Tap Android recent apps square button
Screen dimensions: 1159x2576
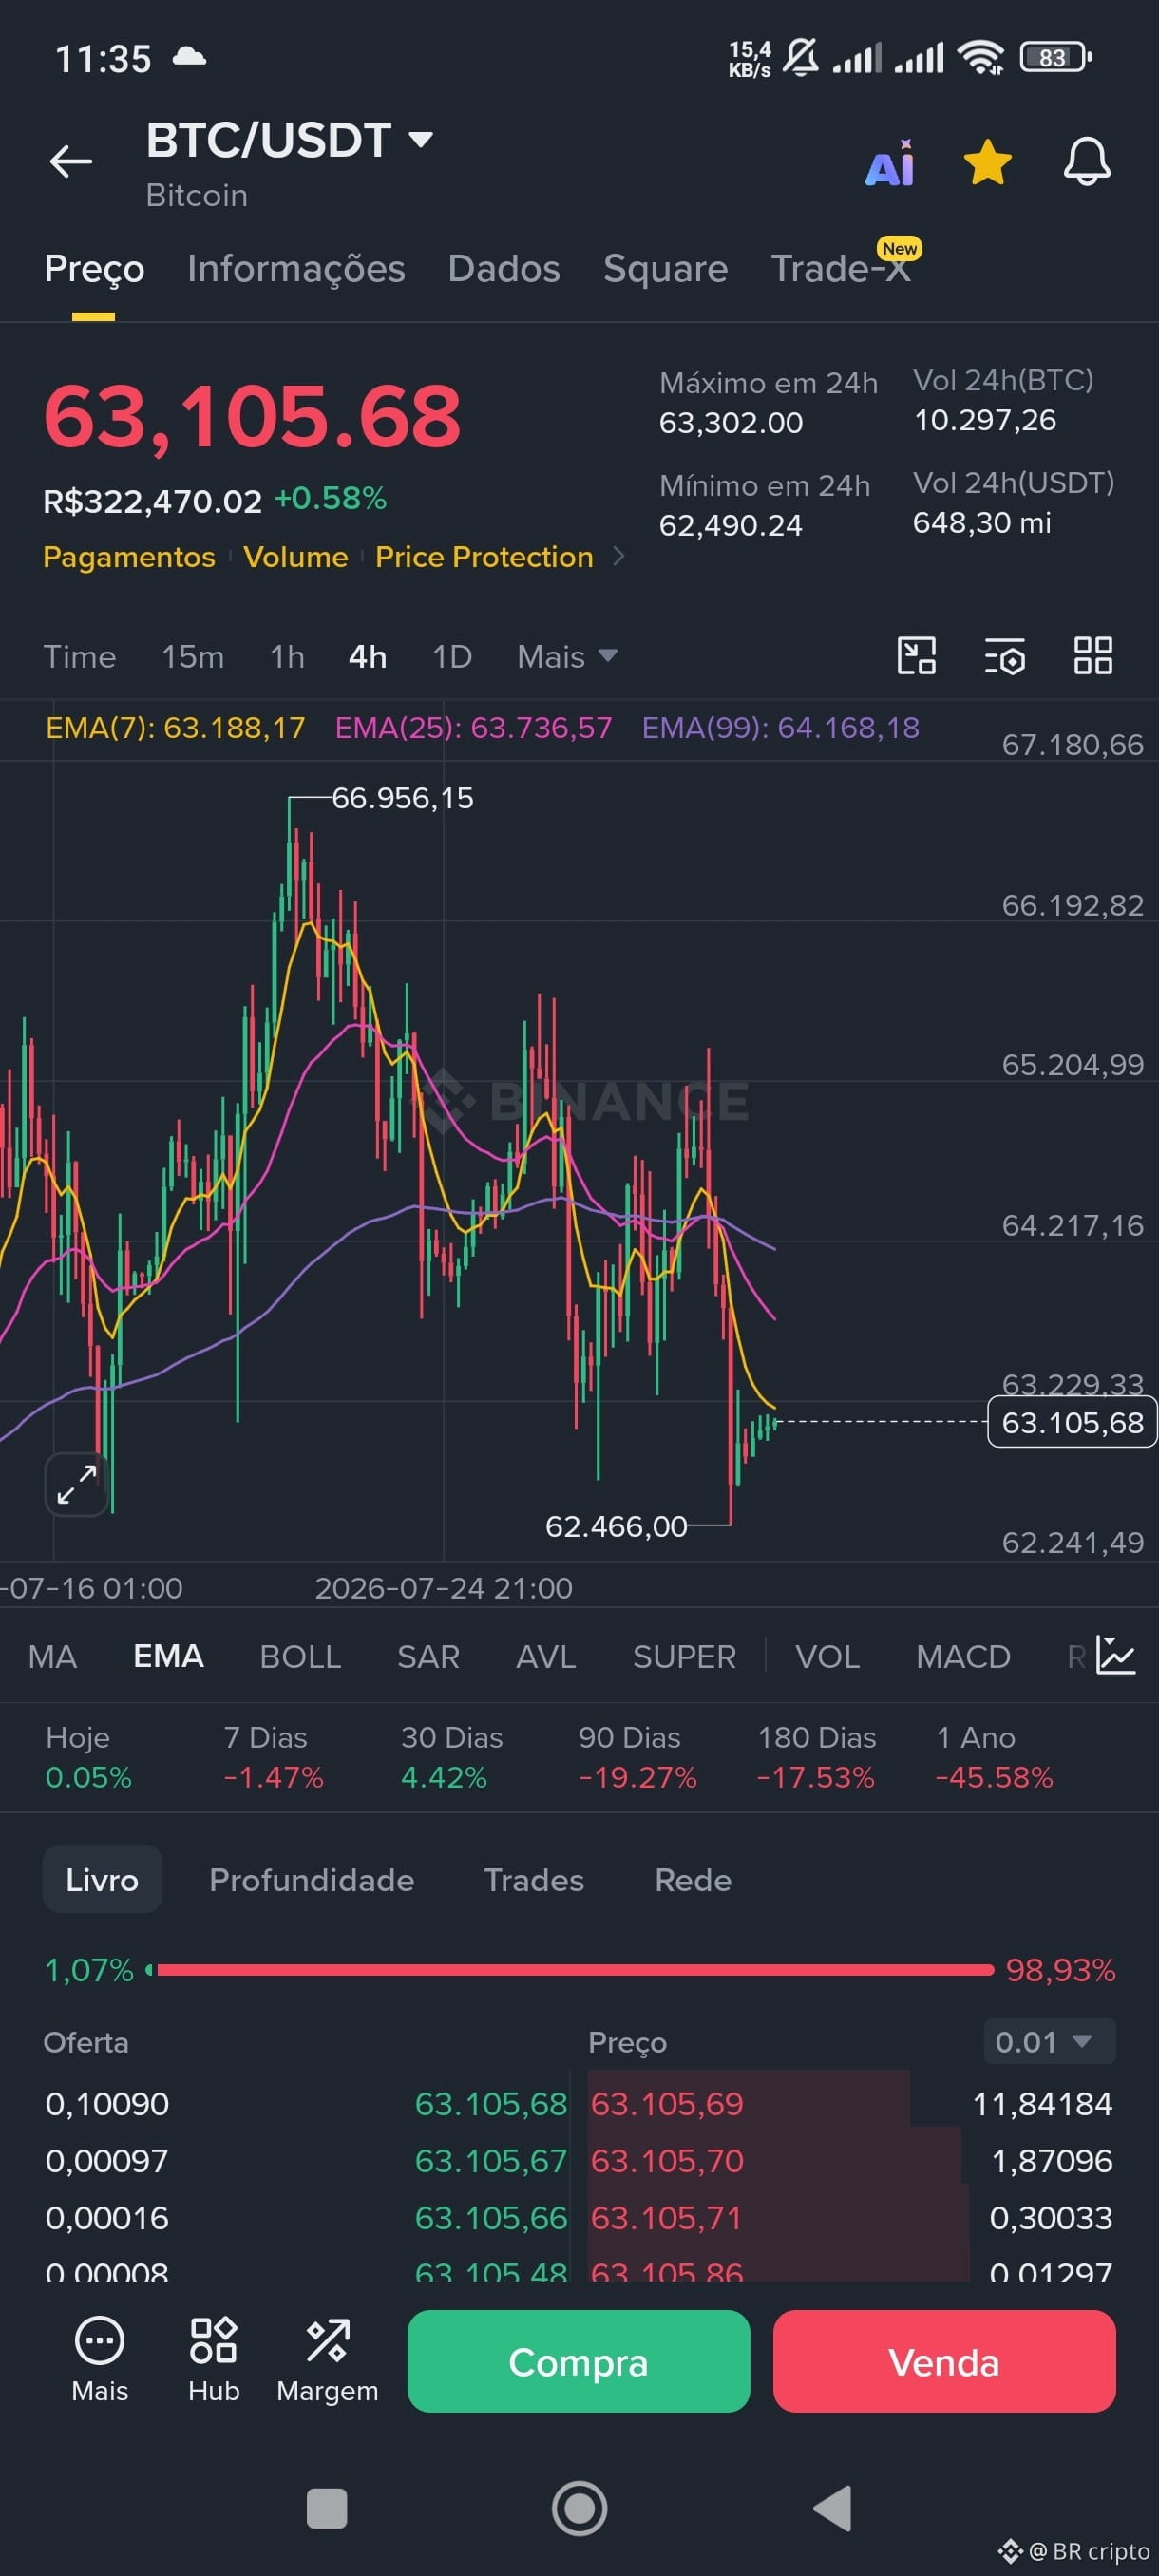click(327, 2508)
